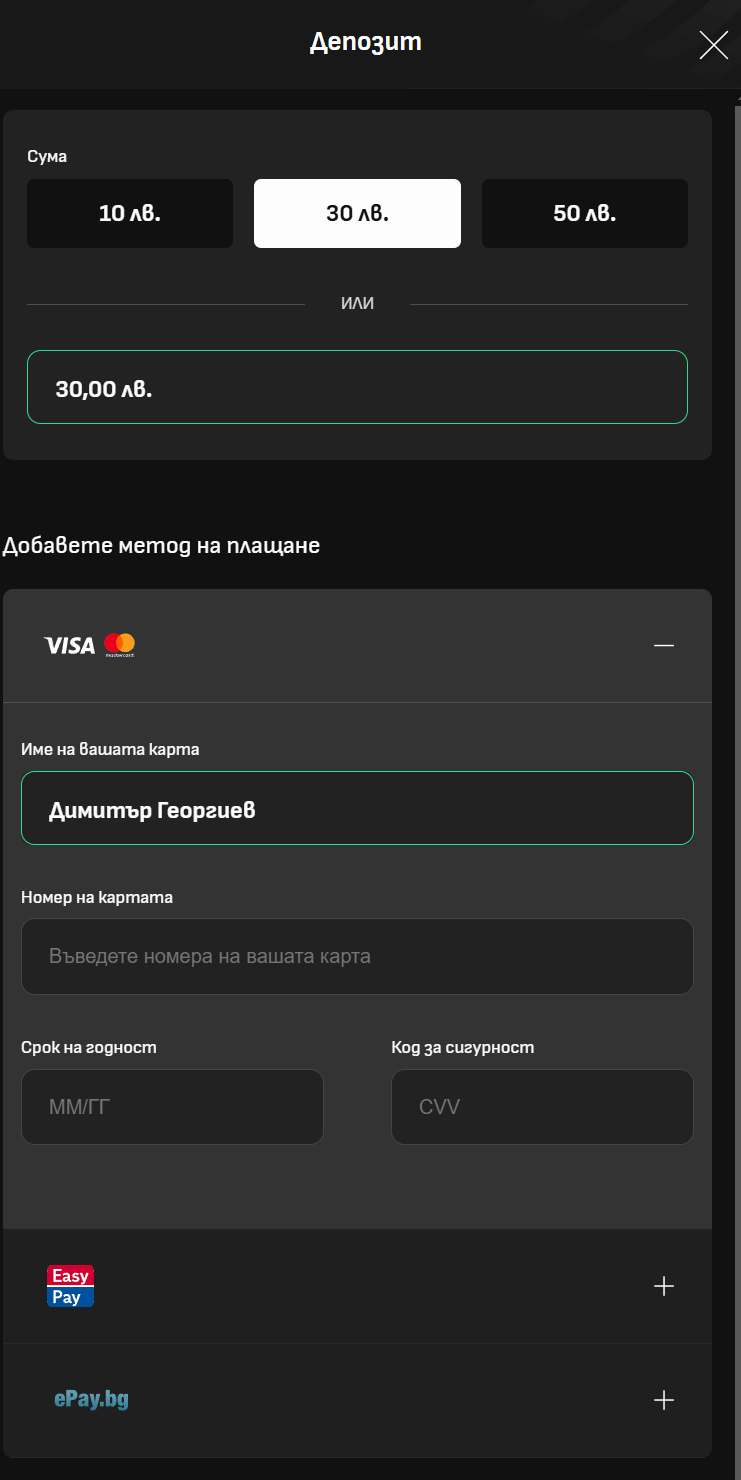Expand the Easy Pay payment method
741x1480 pixels.
pos(663,1286)
